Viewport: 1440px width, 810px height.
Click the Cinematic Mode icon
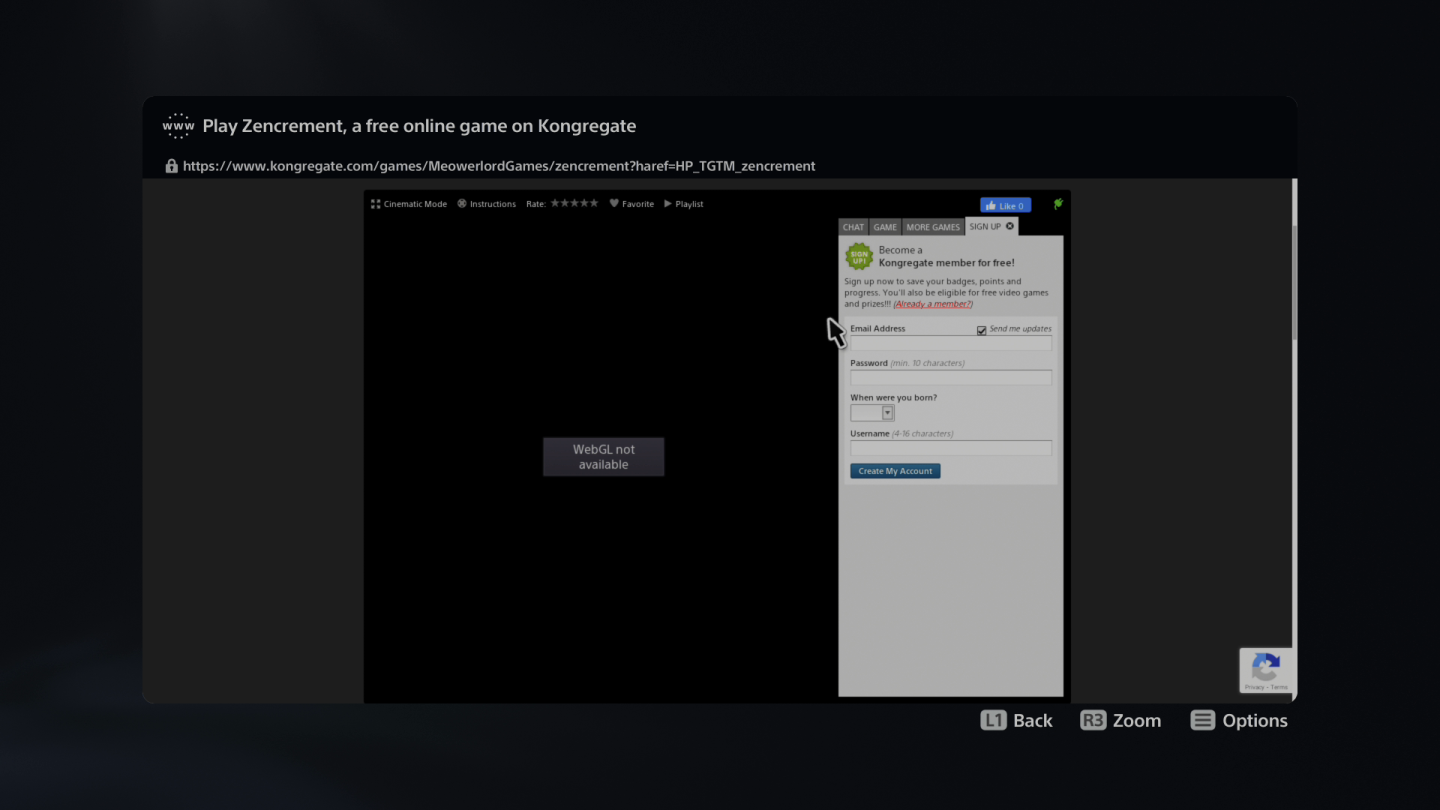tap(375, 203)
